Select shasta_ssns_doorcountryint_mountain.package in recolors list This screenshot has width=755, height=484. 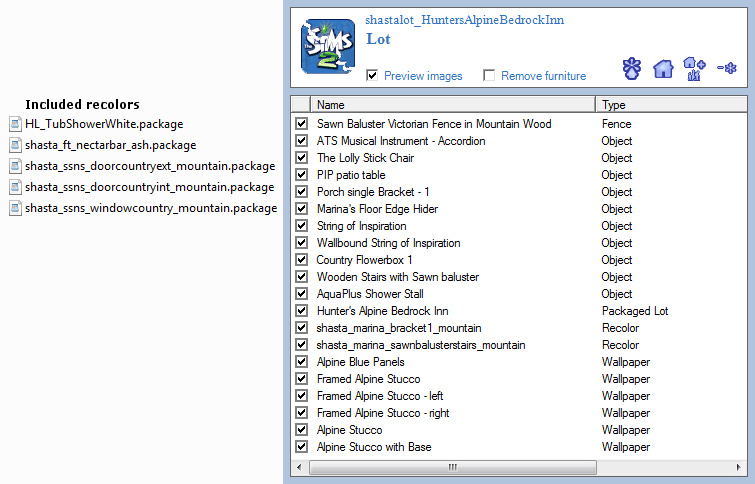pos(149,187)
